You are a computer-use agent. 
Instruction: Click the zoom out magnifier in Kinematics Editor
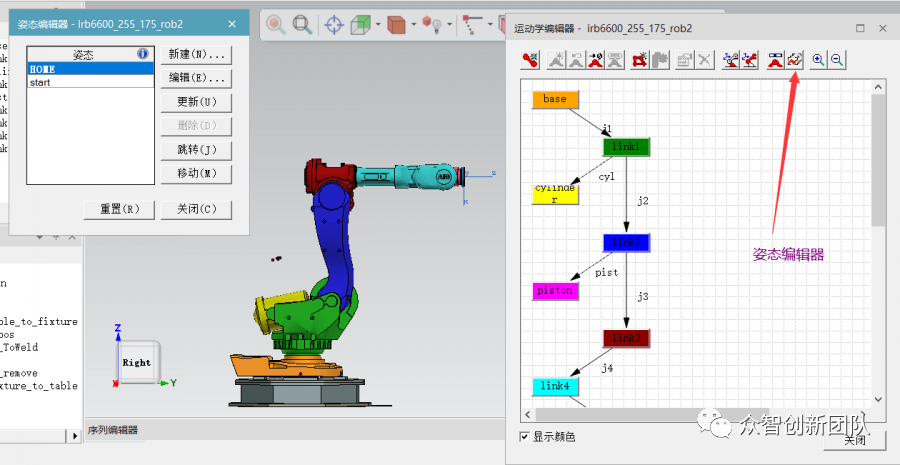837,60
